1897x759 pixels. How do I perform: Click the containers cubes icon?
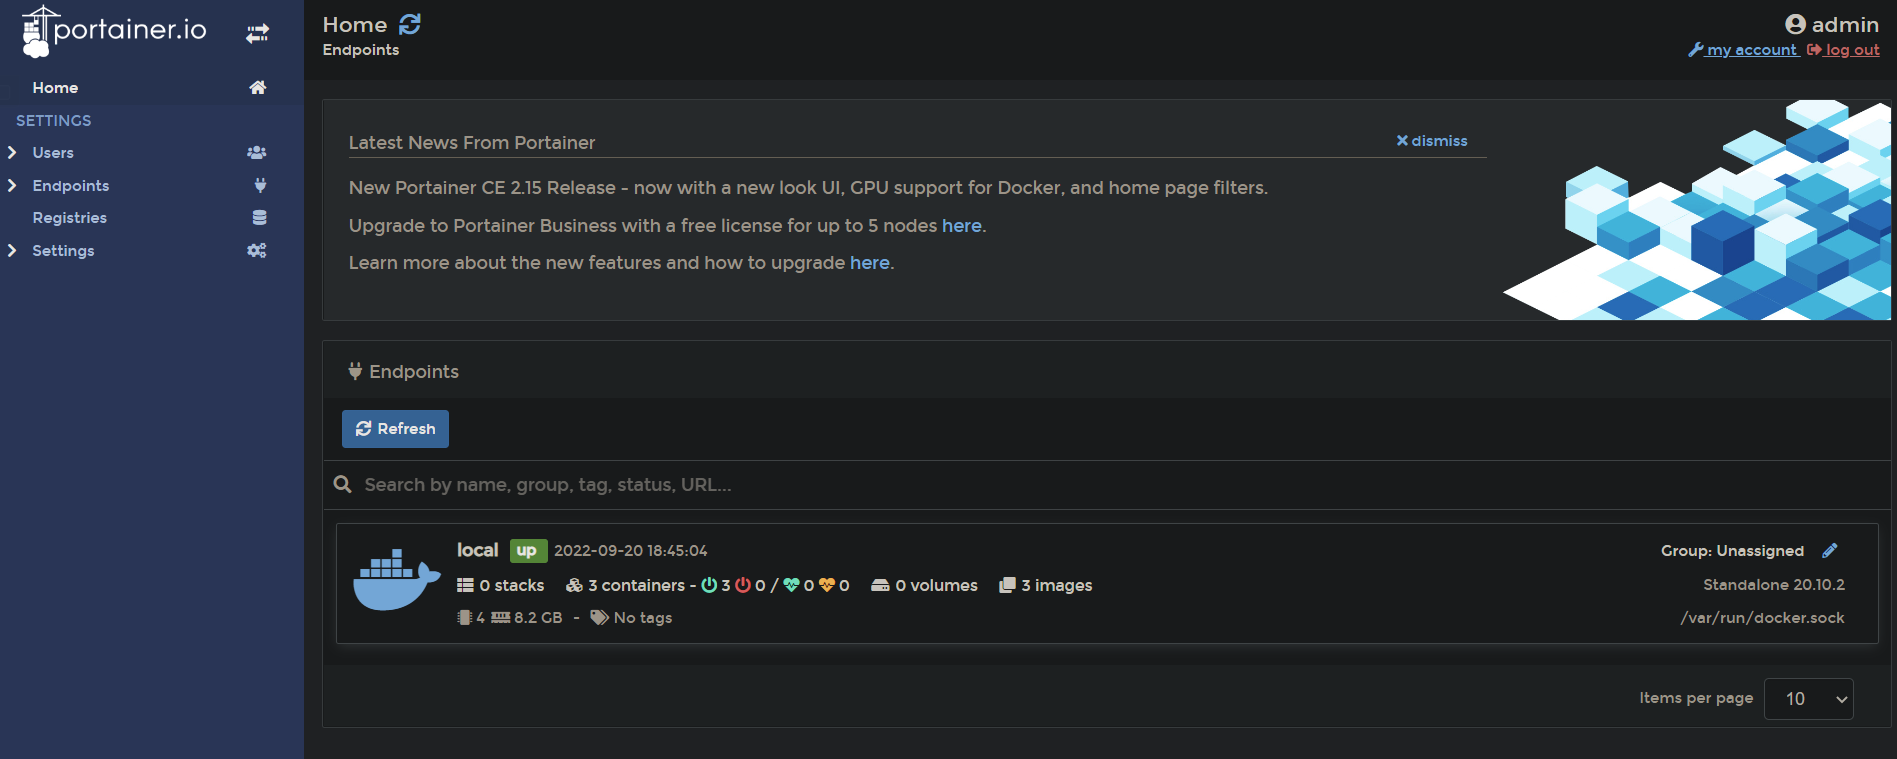(x=574, y=585)
